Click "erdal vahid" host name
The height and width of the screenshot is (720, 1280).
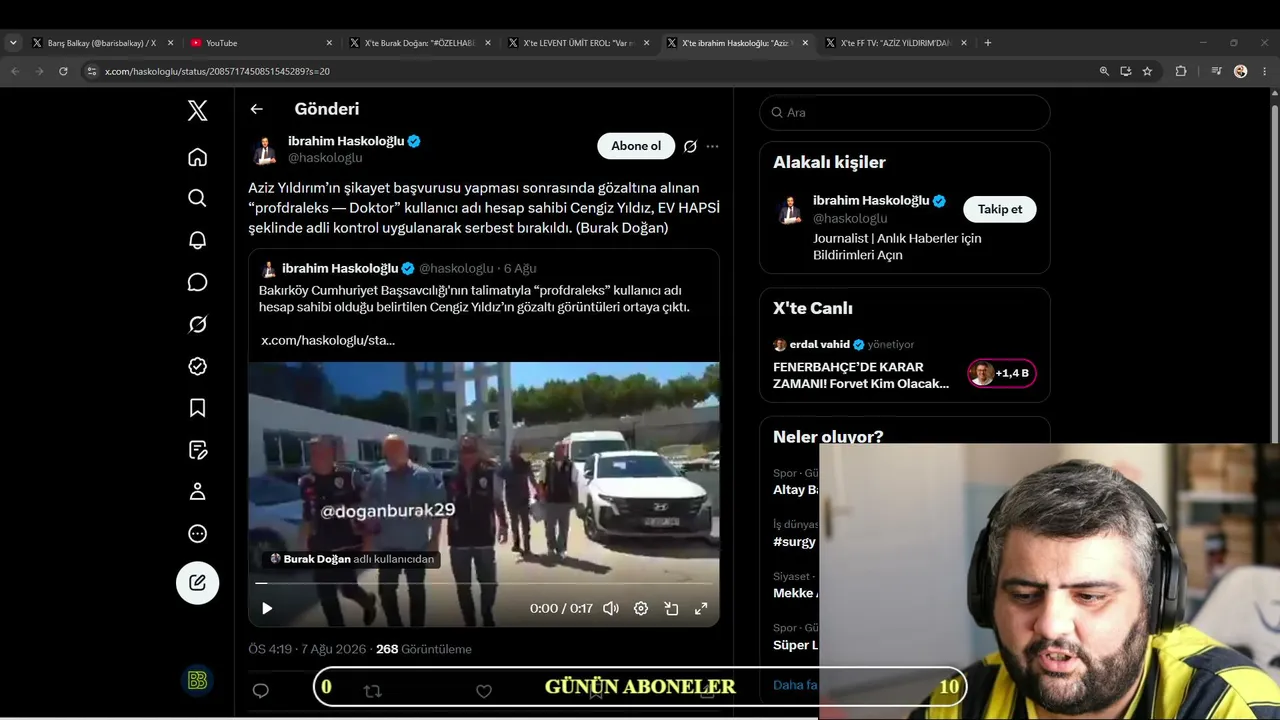pyautogui.click(x=819, y=344)
